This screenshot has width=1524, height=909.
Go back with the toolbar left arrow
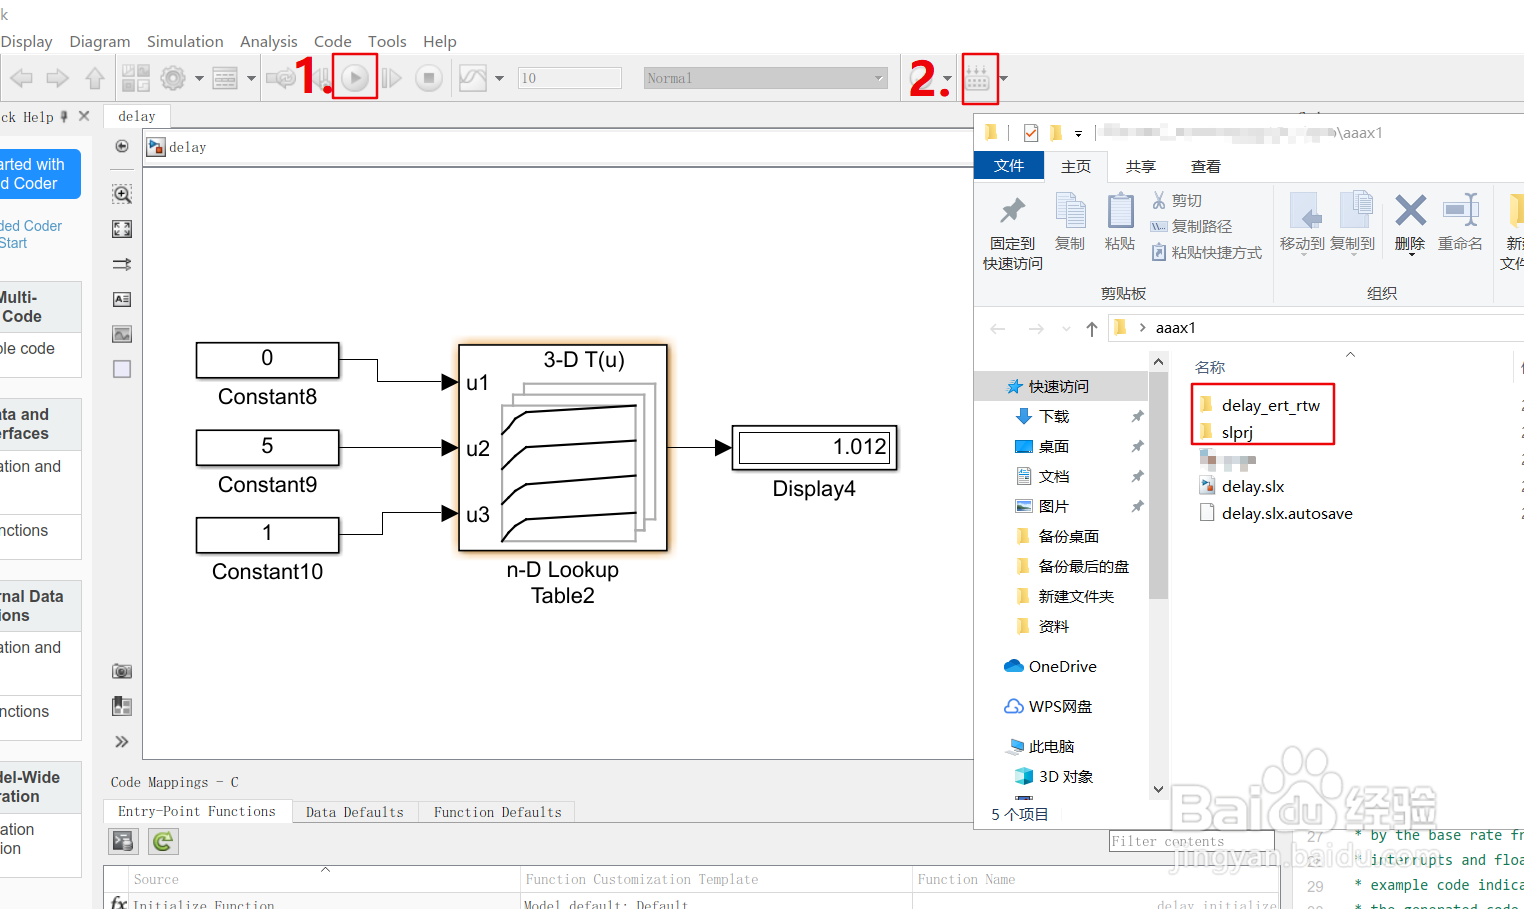pos(21,78)
